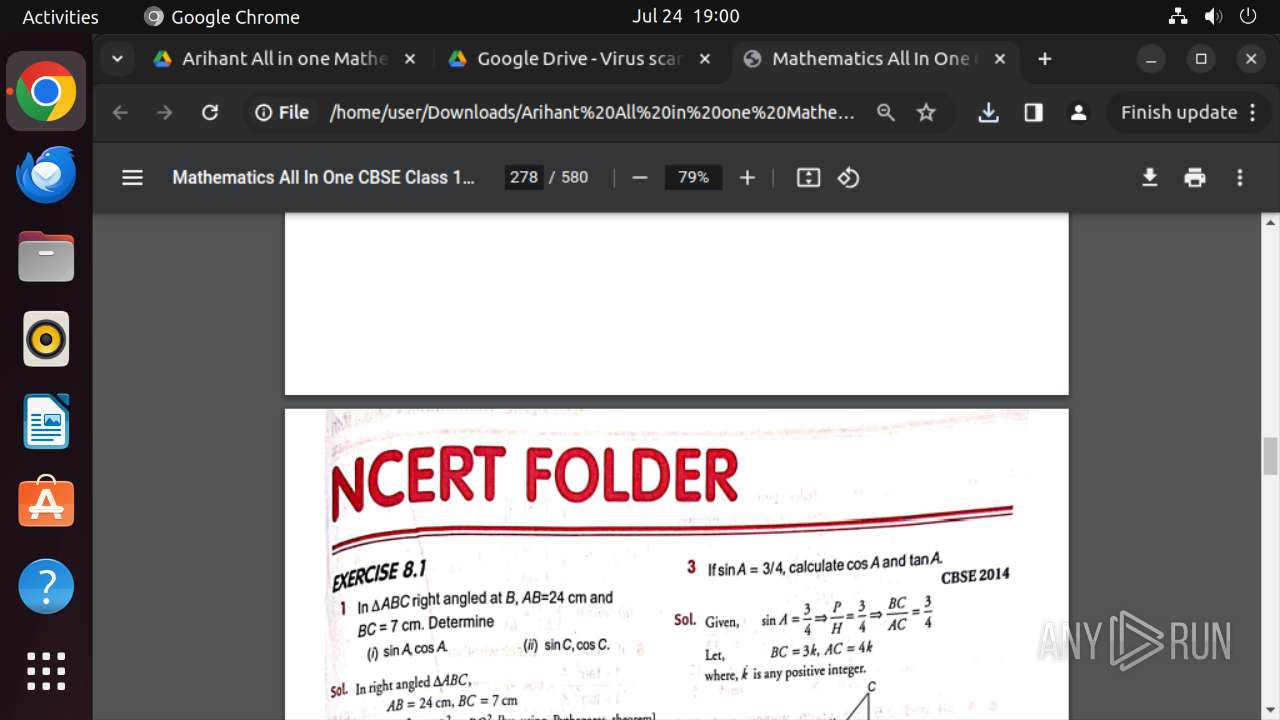Zoom in the PDF with plus button
The width and height of the screenshot is (1280, 720).
[747, 177]
